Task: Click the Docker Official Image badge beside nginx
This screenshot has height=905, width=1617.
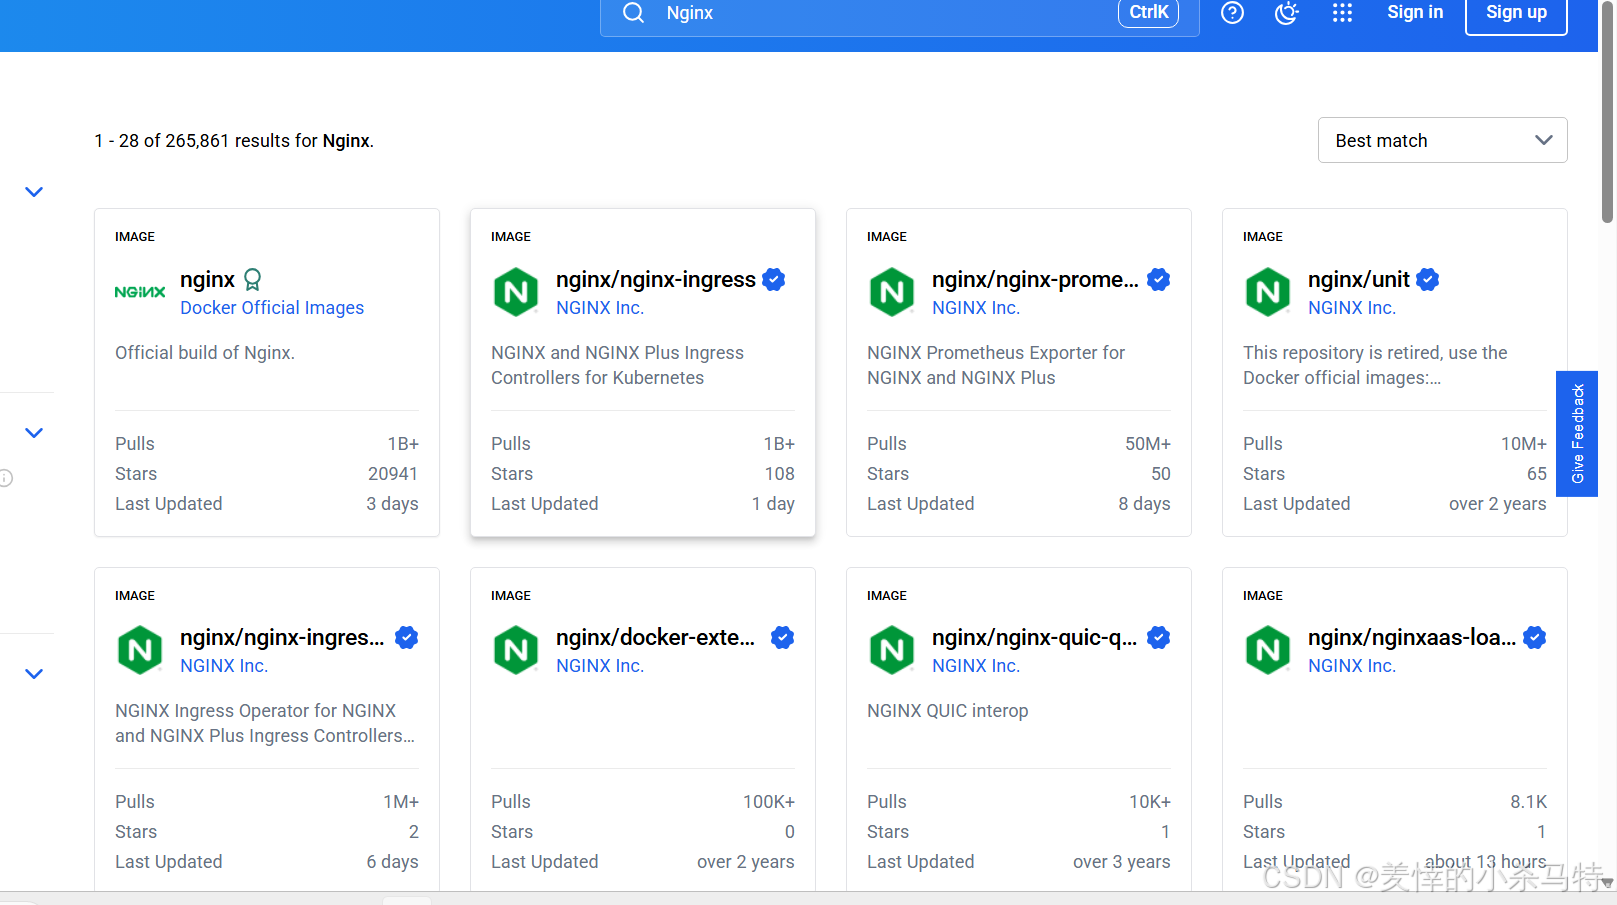Action: click(x=253, y=279)
